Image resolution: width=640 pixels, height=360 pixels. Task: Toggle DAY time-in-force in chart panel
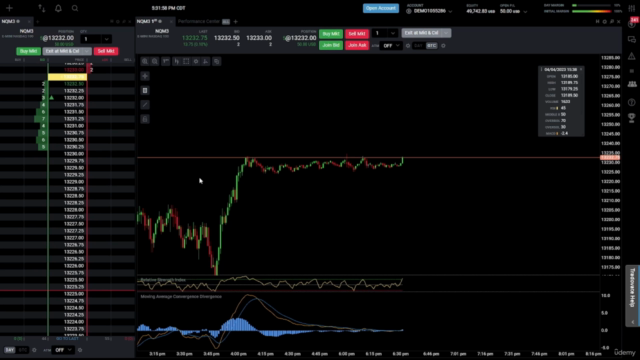tap(418, 46)
